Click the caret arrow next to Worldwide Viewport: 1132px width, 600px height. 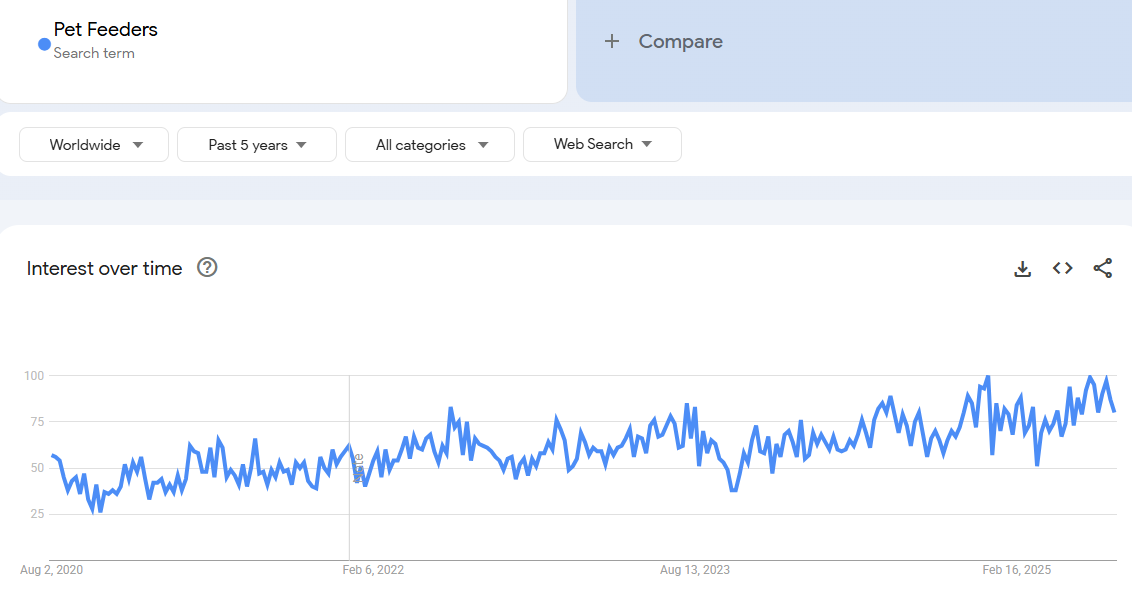coord(137,145)
